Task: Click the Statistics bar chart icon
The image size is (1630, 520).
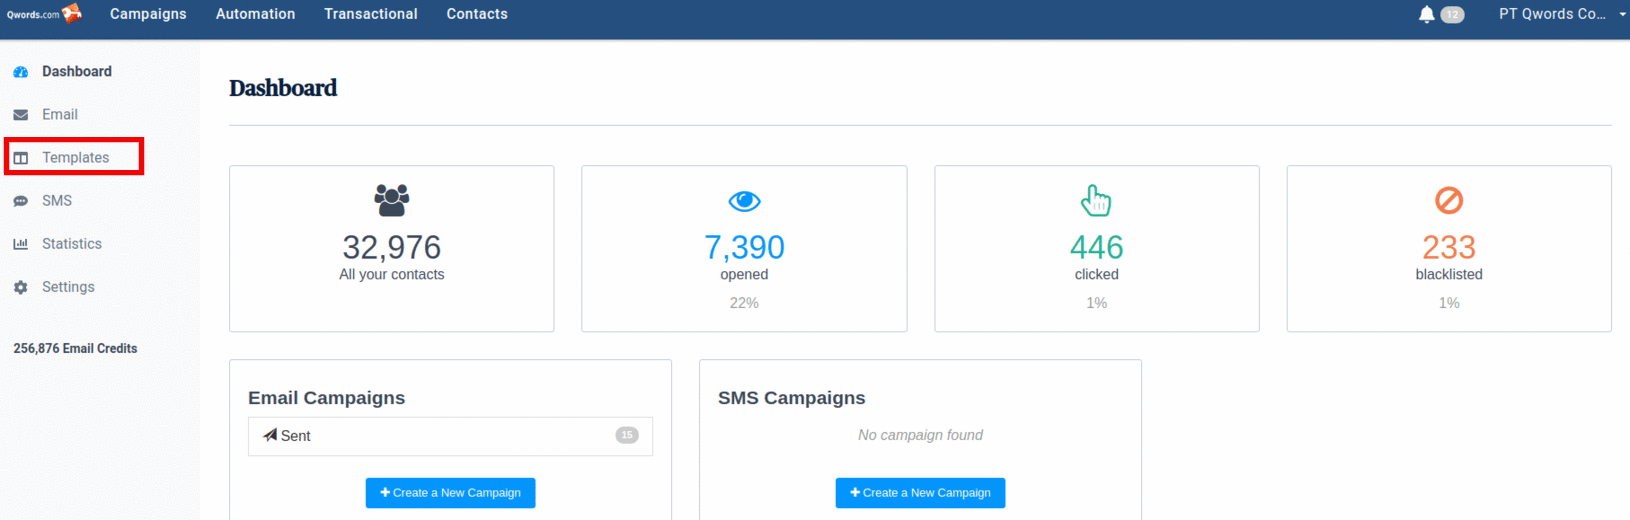Action: (x=21, y=244)
